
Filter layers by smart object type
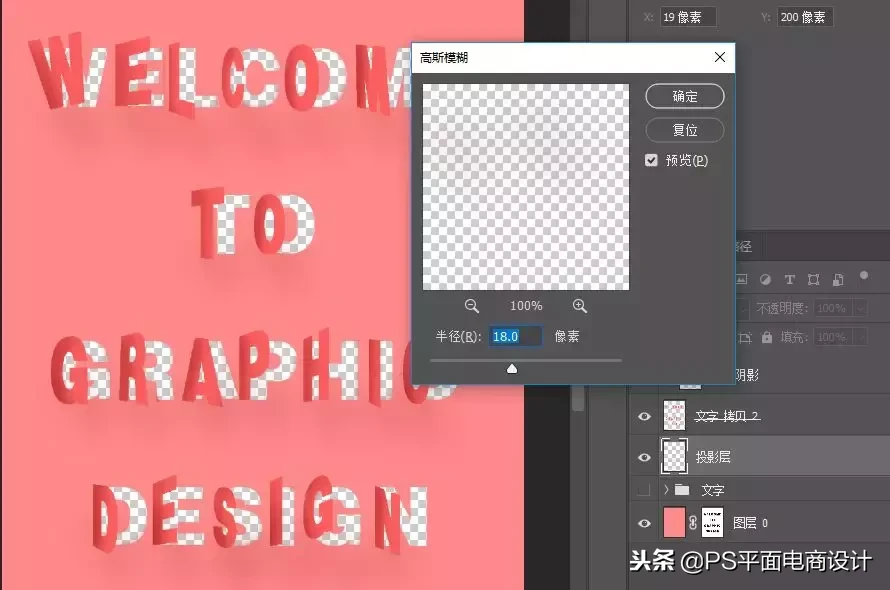pyautogui.click(x=838, y=279)
